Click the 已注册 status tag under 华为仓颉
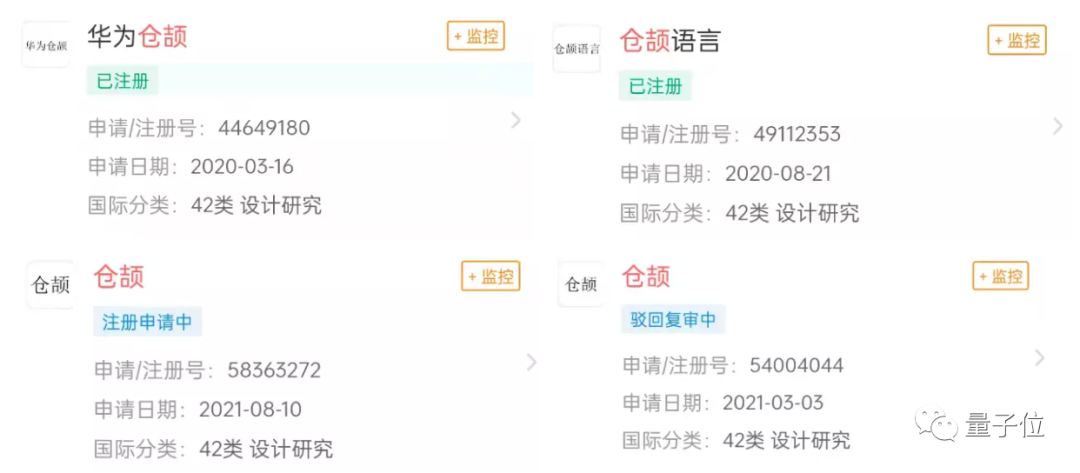Viewport: 1080px width, 473px height. pos(122,81)
